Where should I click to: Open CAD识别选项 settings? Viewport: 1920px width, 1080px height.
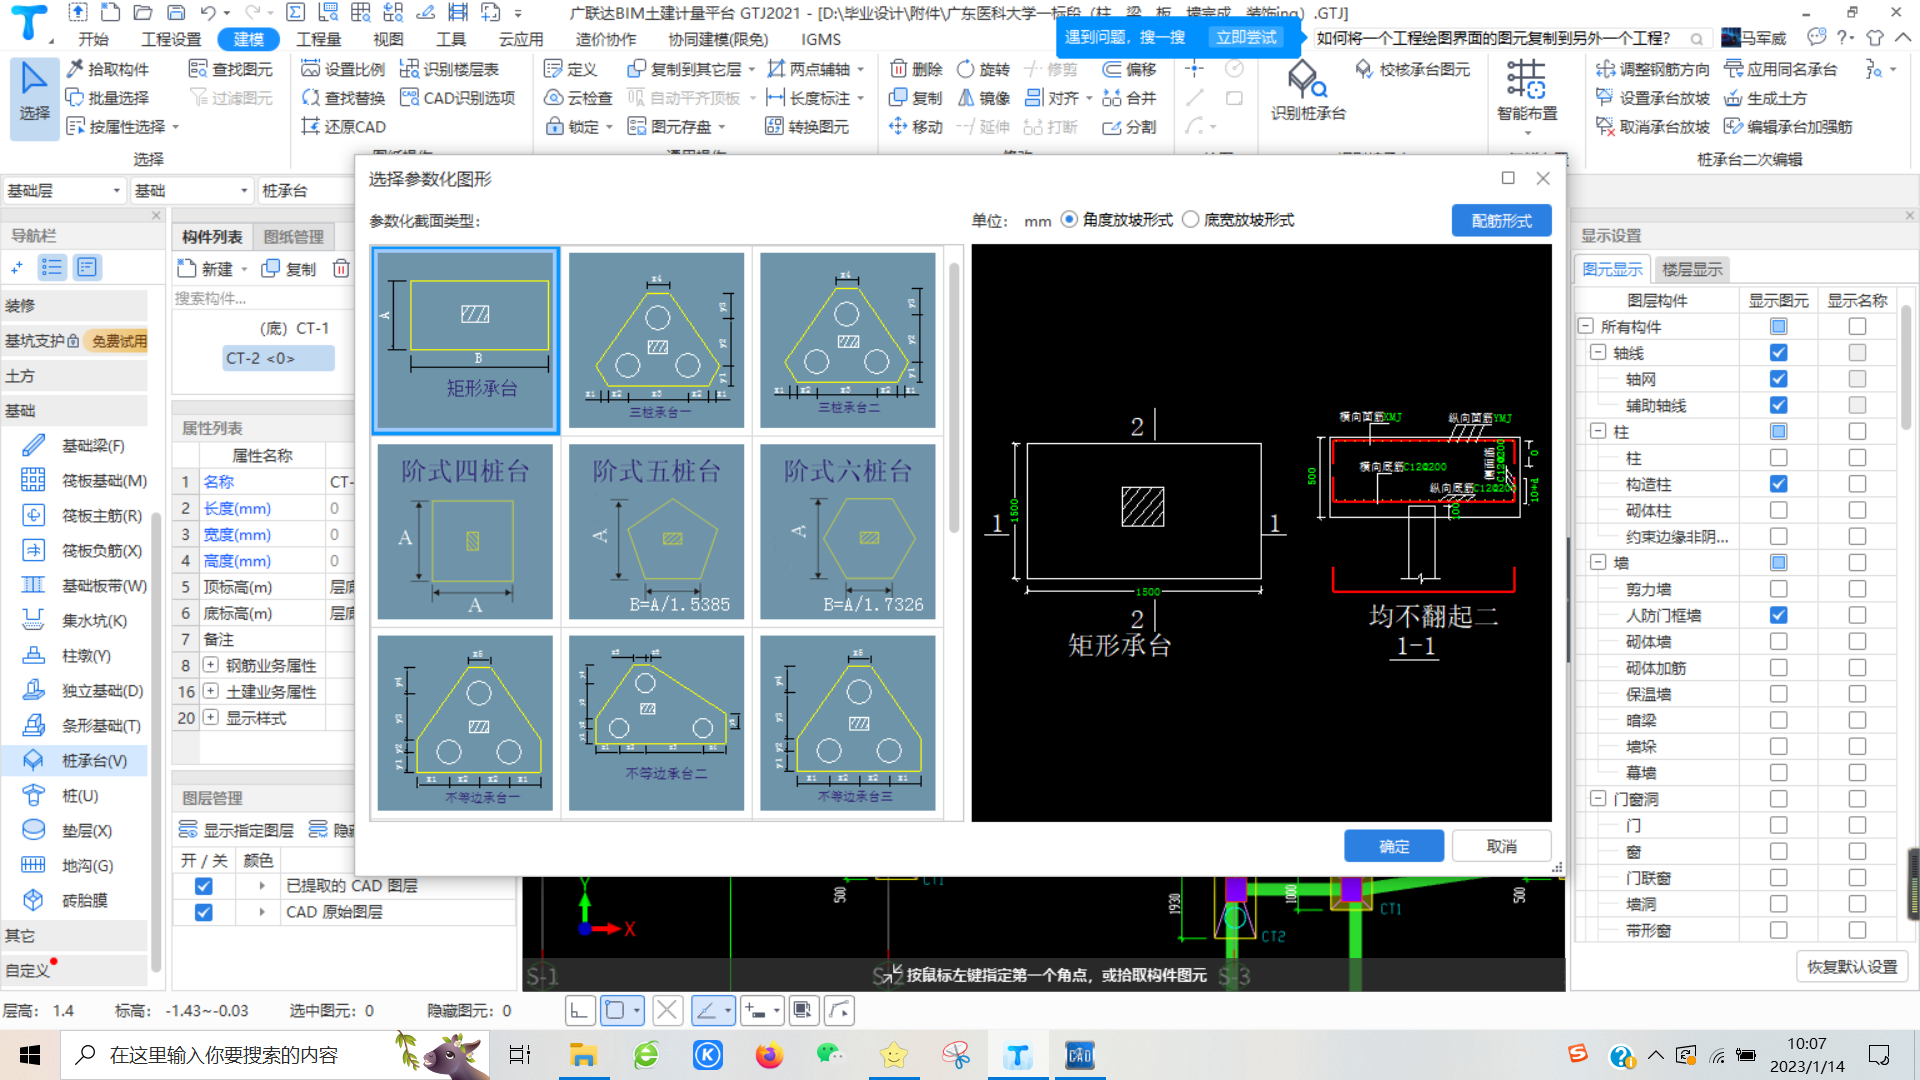coord(457,98)
